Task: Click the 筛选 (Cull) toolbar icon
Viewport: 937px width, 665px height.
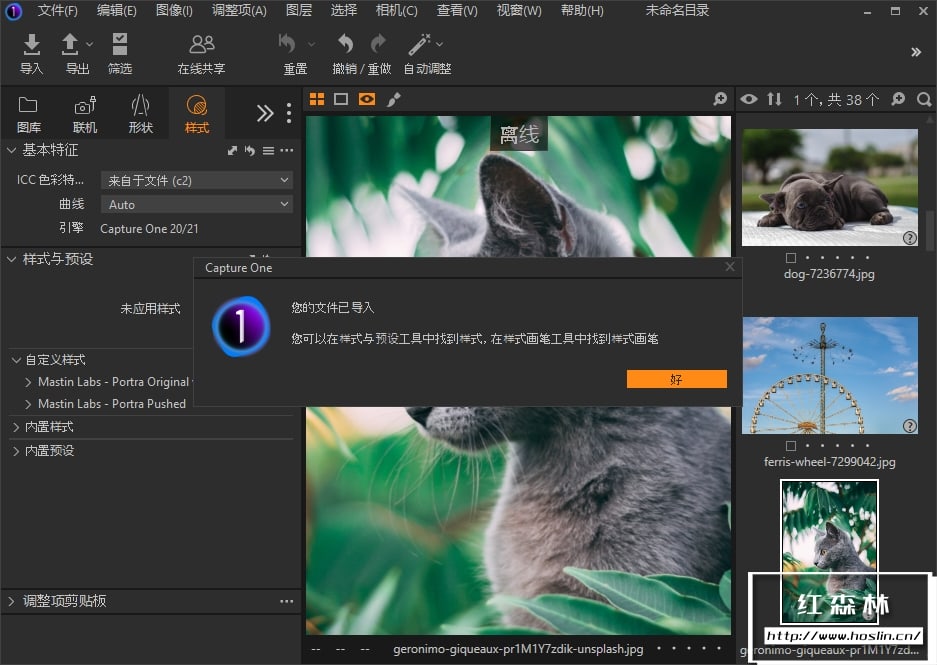Action: [120, 45]
